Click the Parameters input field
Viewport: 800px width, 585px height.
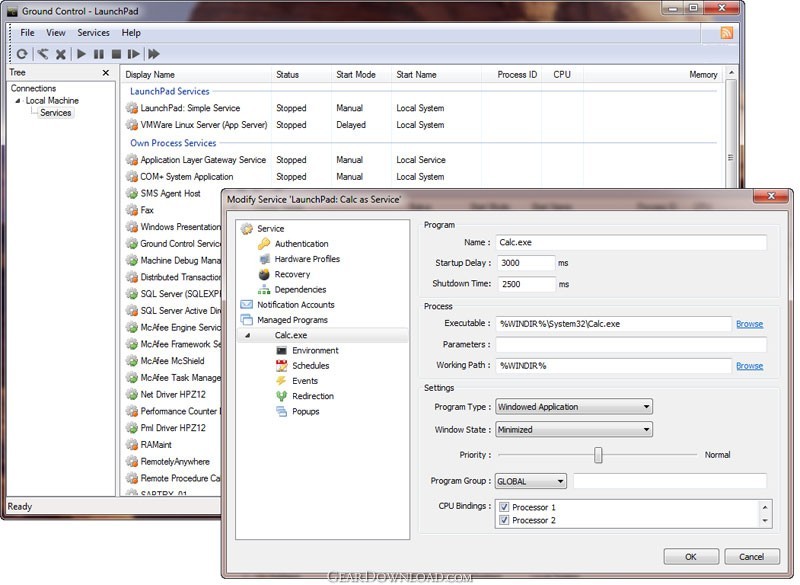[631, 345]
